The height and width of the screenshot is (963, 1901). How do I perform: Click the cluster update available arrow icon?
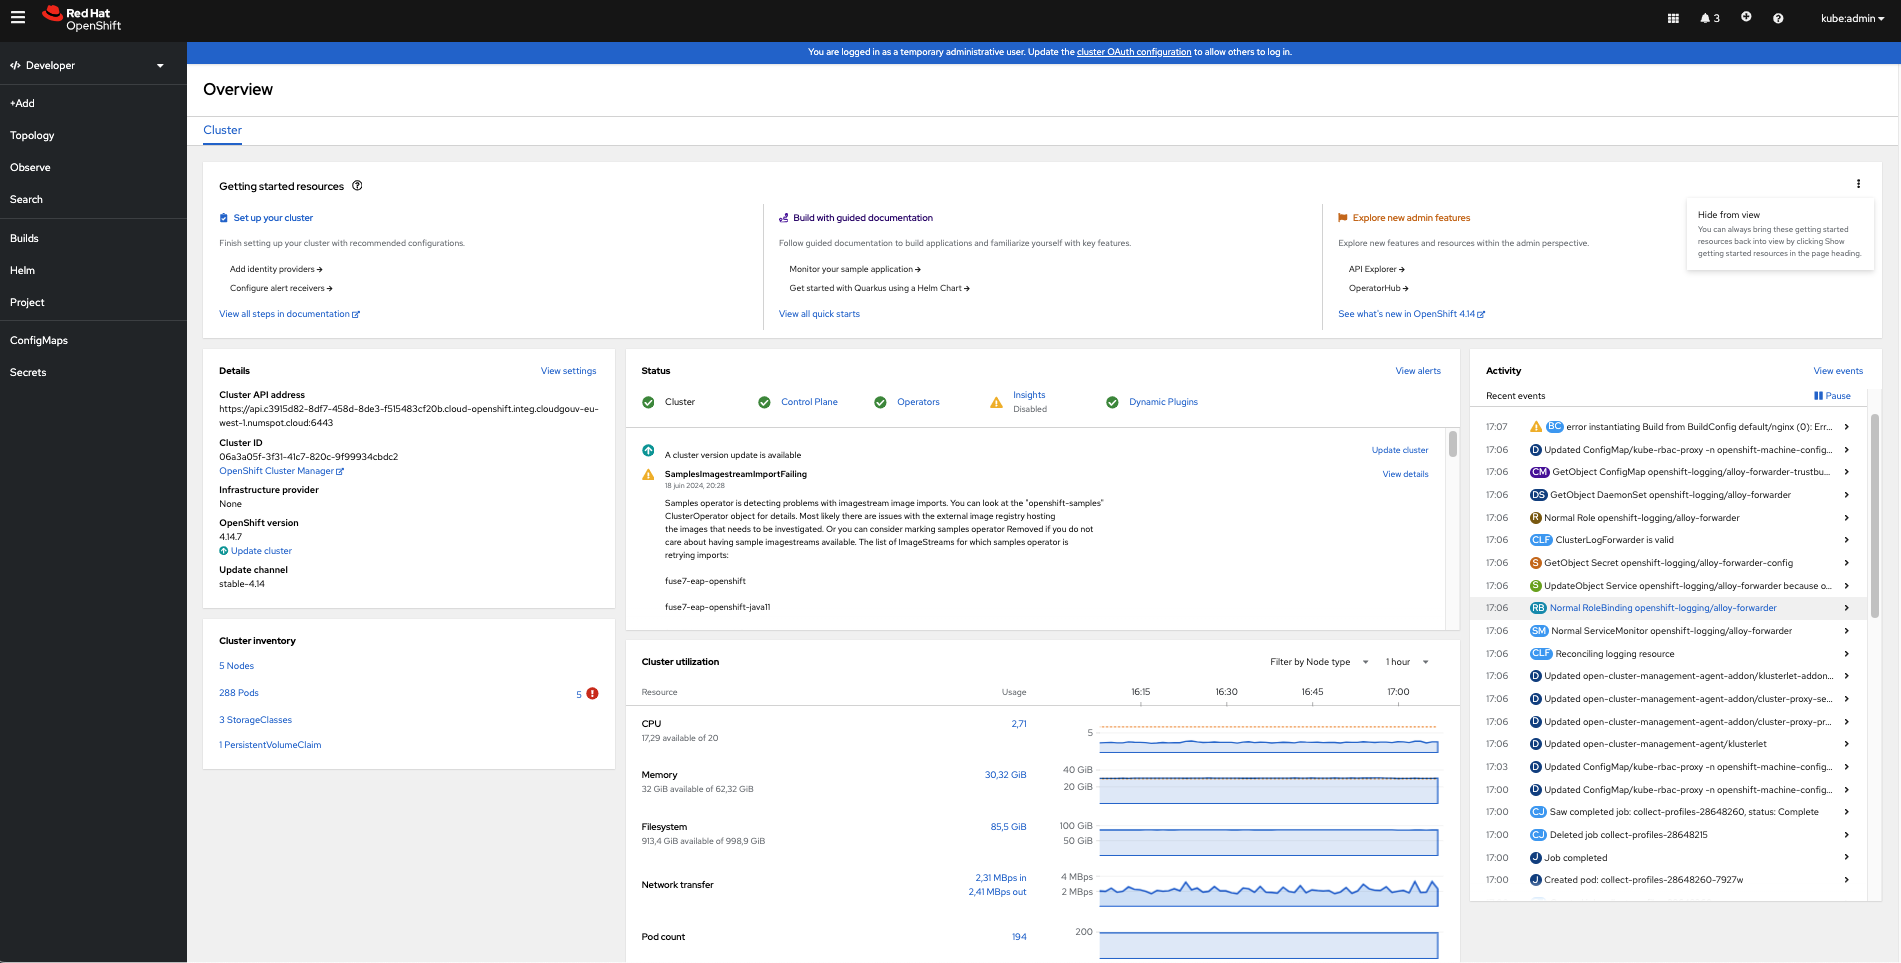[648, 450]
